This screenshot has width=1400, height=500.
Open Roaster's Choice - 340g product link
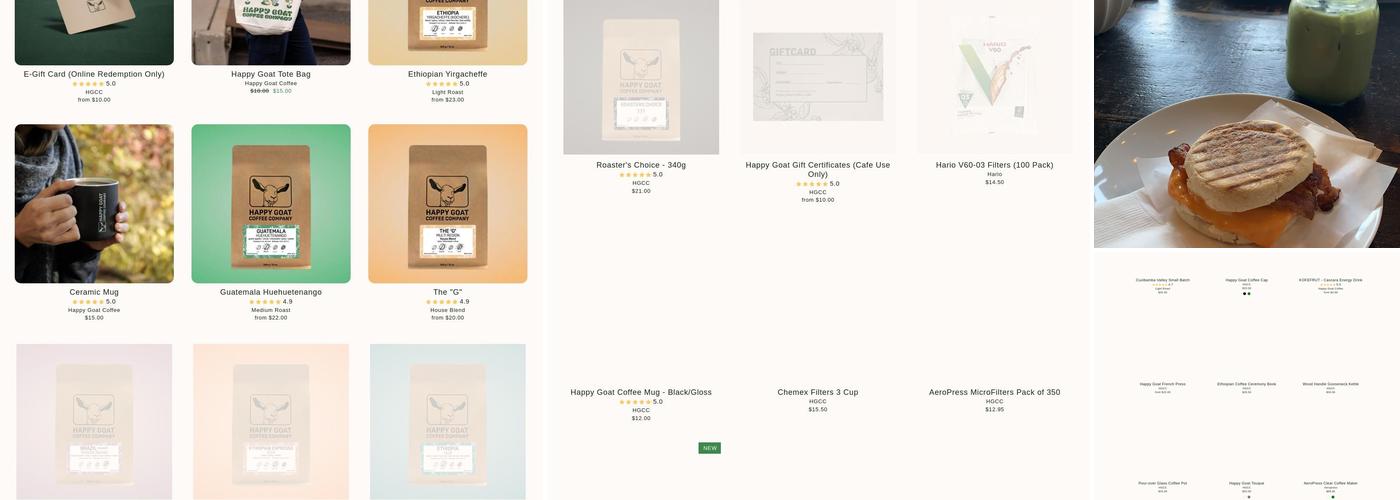[641, 165]
